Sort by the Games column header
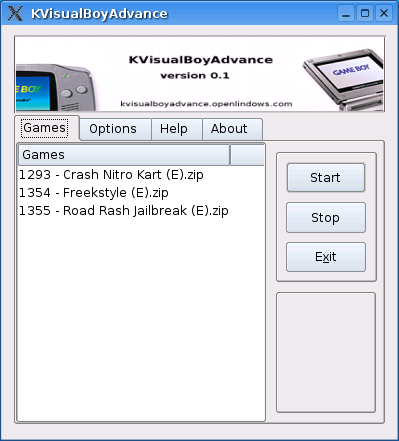 [x=124, y=155]
